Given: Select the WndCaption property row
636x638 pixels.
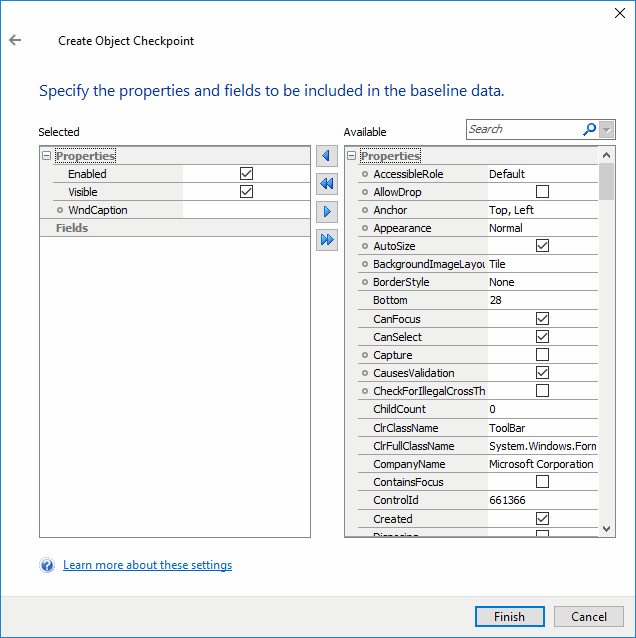Looking at the screenshot, I should click(x=98, y=210).
